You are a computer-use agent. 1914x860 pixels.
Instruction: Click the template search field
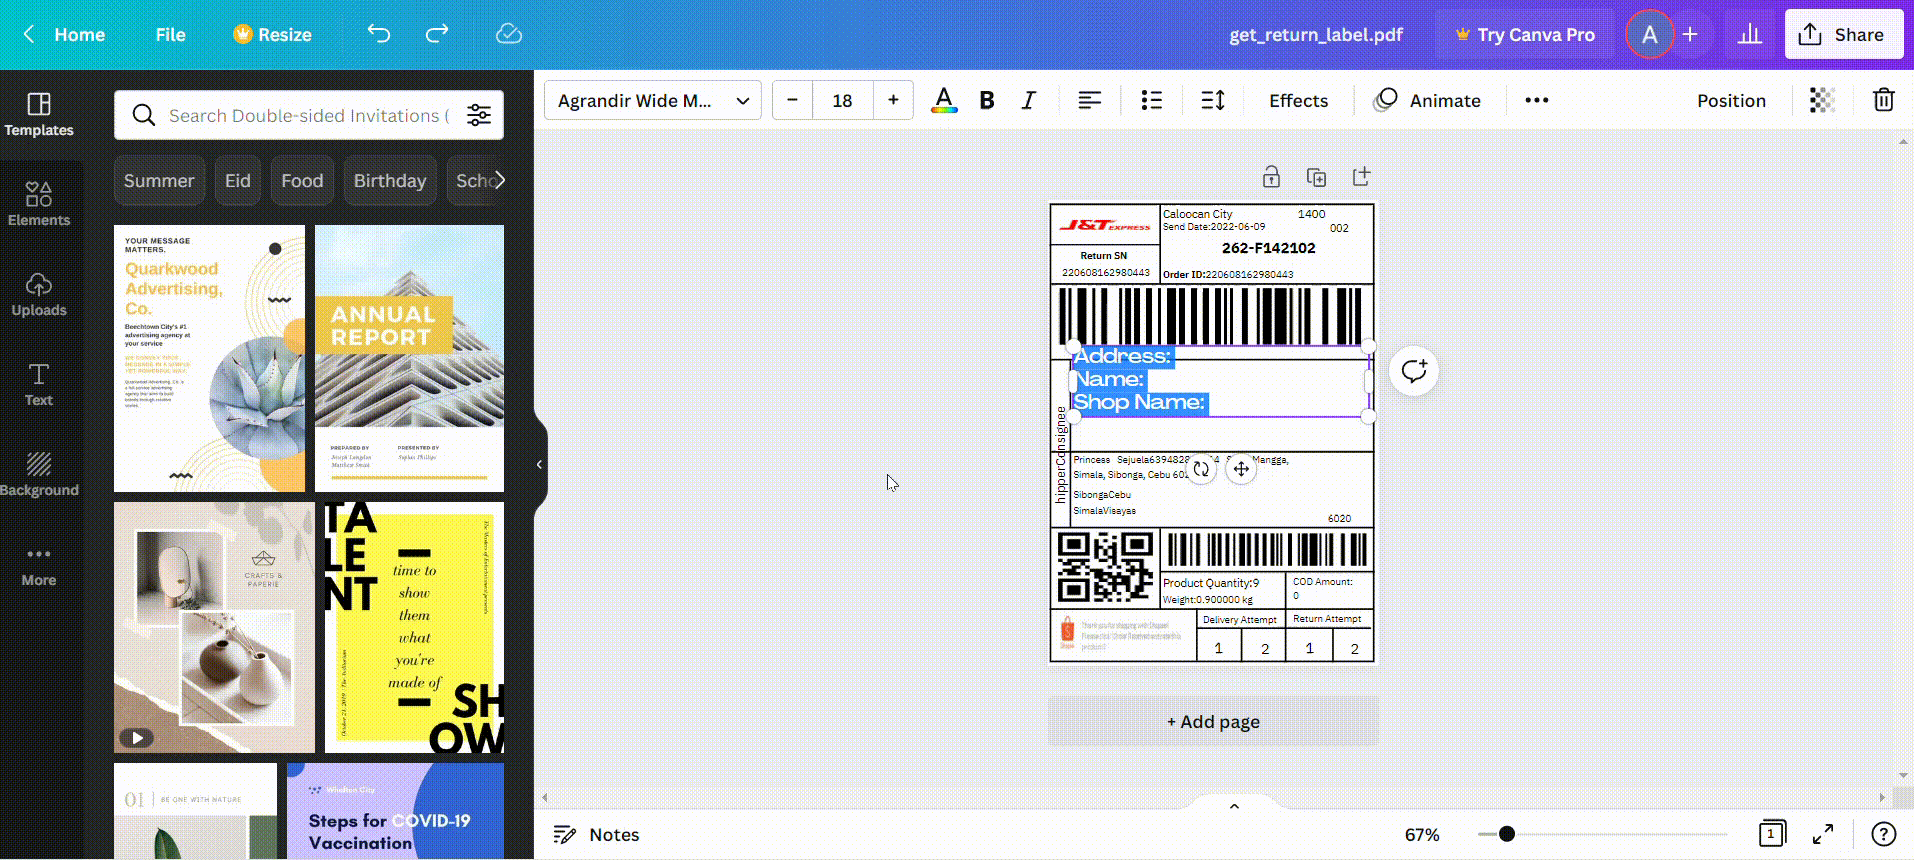coord(309,115)
